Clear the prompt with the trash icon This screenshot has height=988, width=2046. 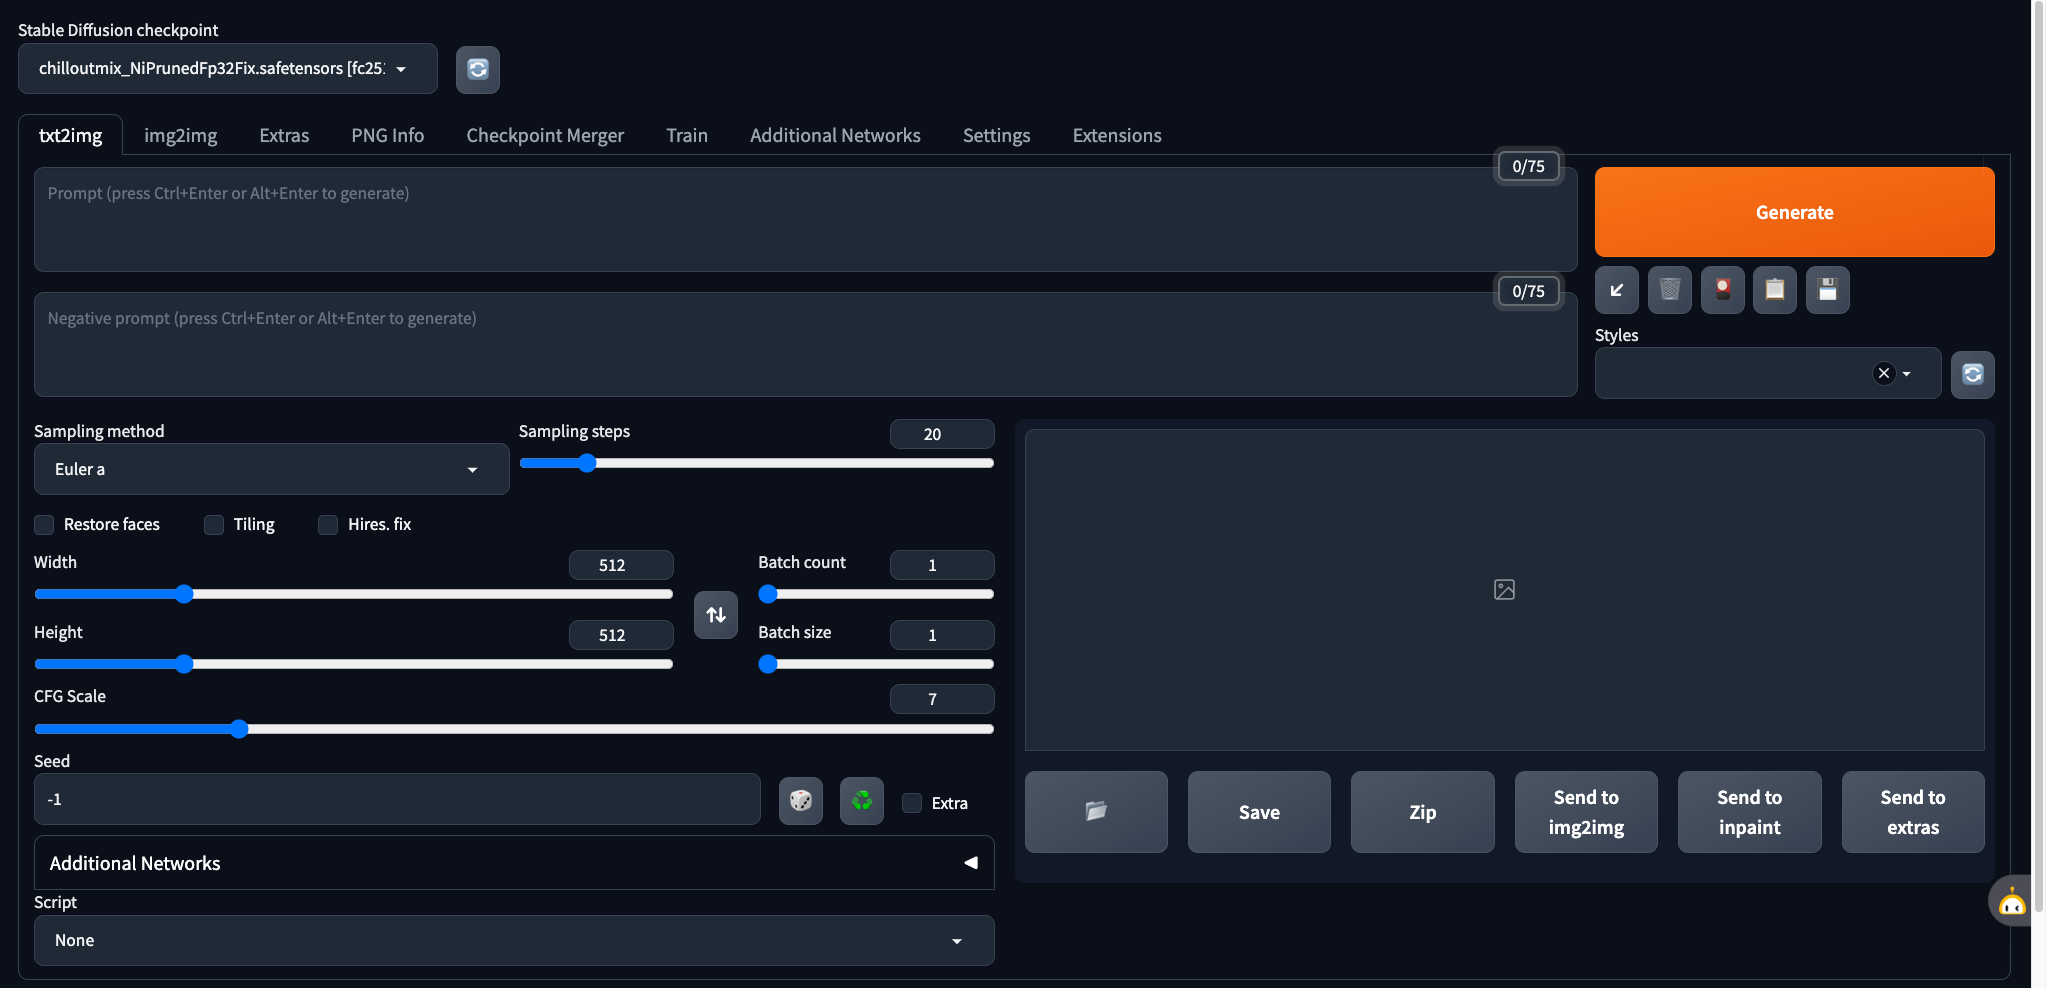1670,290
